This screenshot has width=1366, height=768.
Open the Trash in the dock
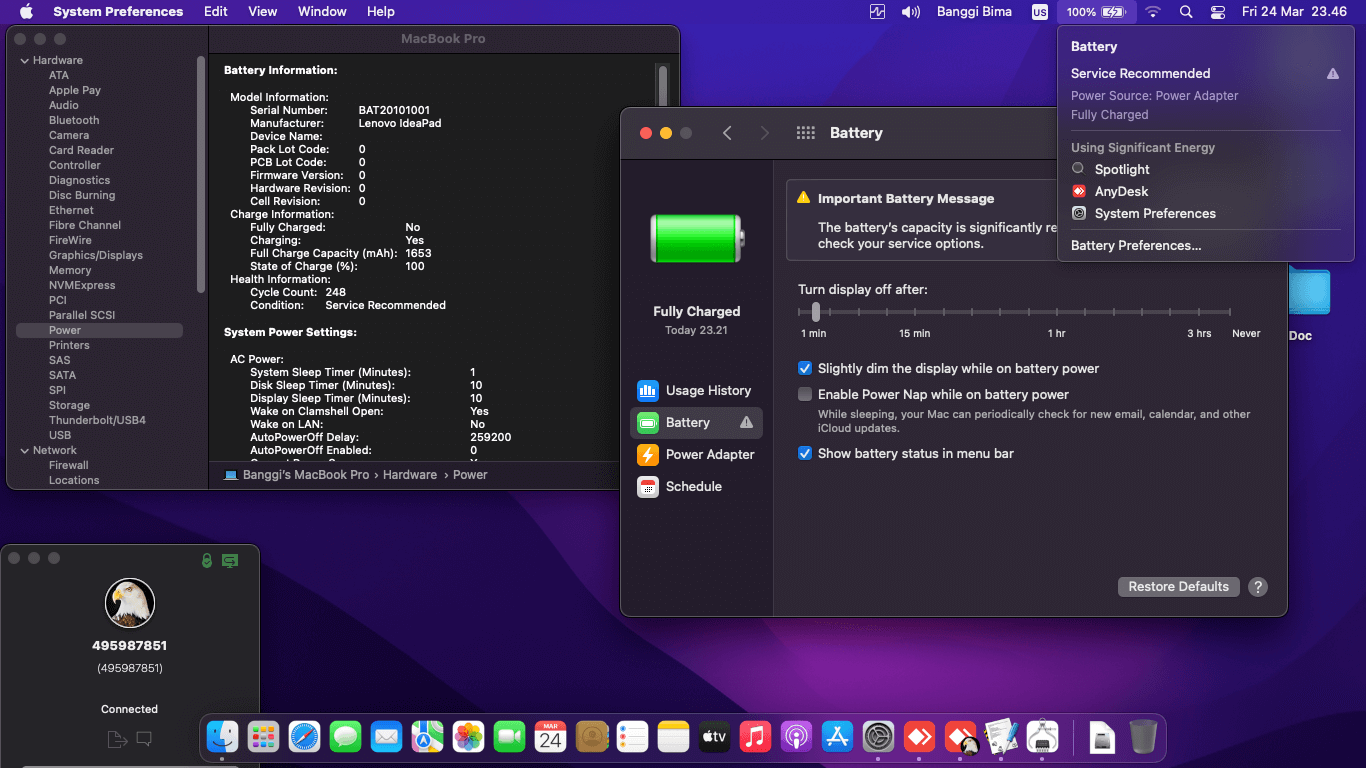coord(1143,738)
